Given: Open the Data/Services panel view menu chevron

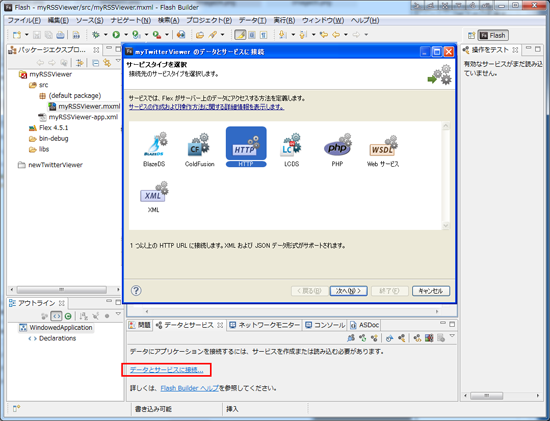Looking at the screenshot, I should (x=452, y=336).
